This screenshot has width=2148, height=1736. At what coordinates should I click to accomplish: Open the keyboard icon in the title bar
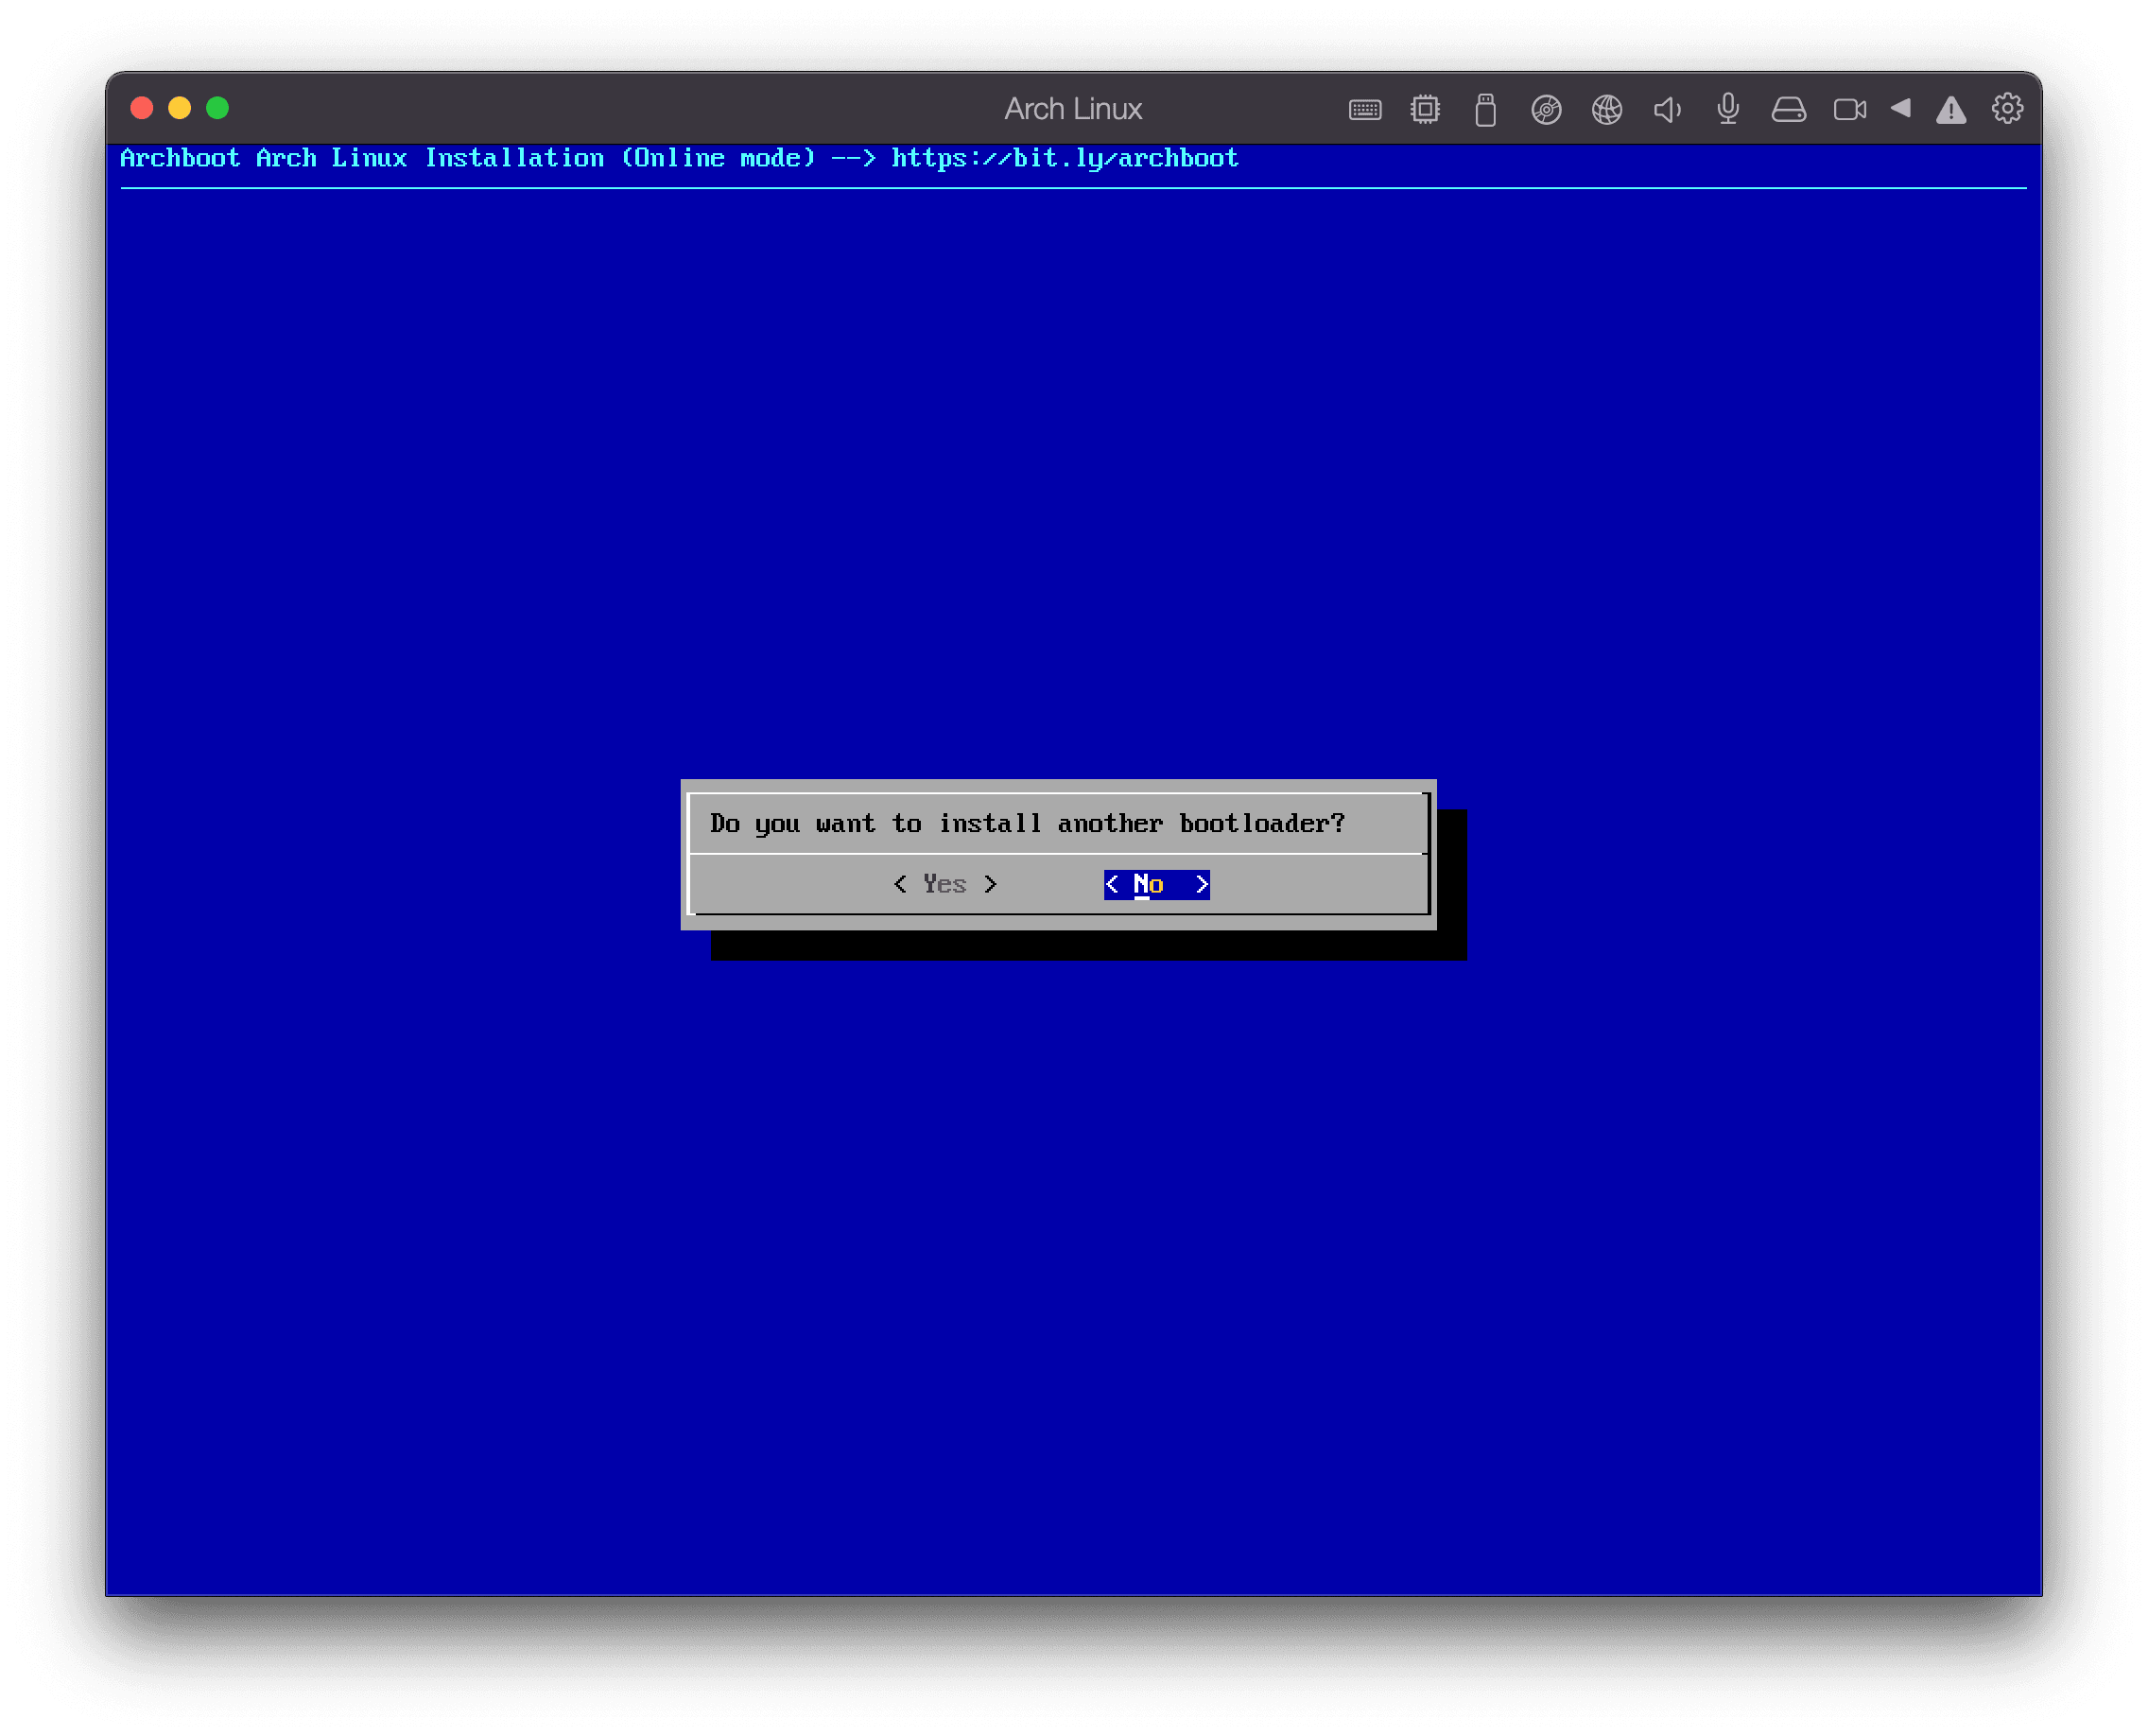pos(1364,109)
